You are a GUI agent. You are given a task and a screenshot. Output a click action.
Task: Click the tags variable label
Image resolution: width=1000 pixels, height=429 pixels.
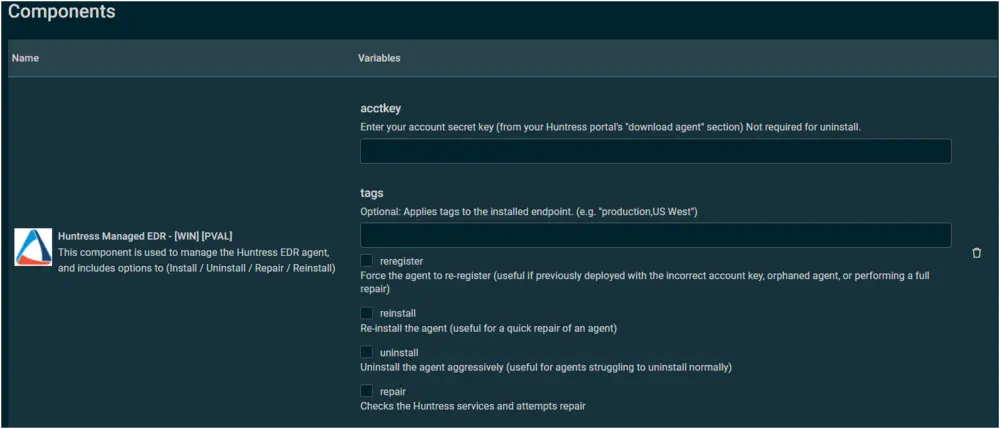(x=372, y=193)
